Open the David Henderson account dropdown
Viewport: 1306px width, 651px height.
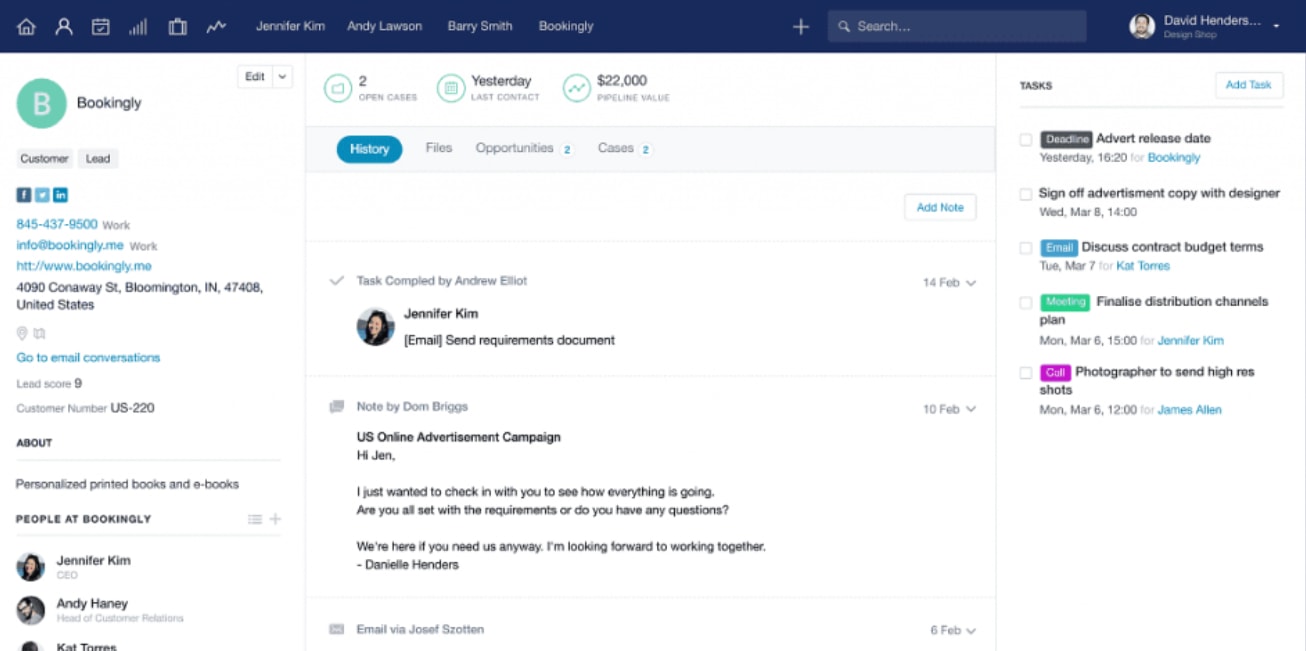coord(1277,27)
